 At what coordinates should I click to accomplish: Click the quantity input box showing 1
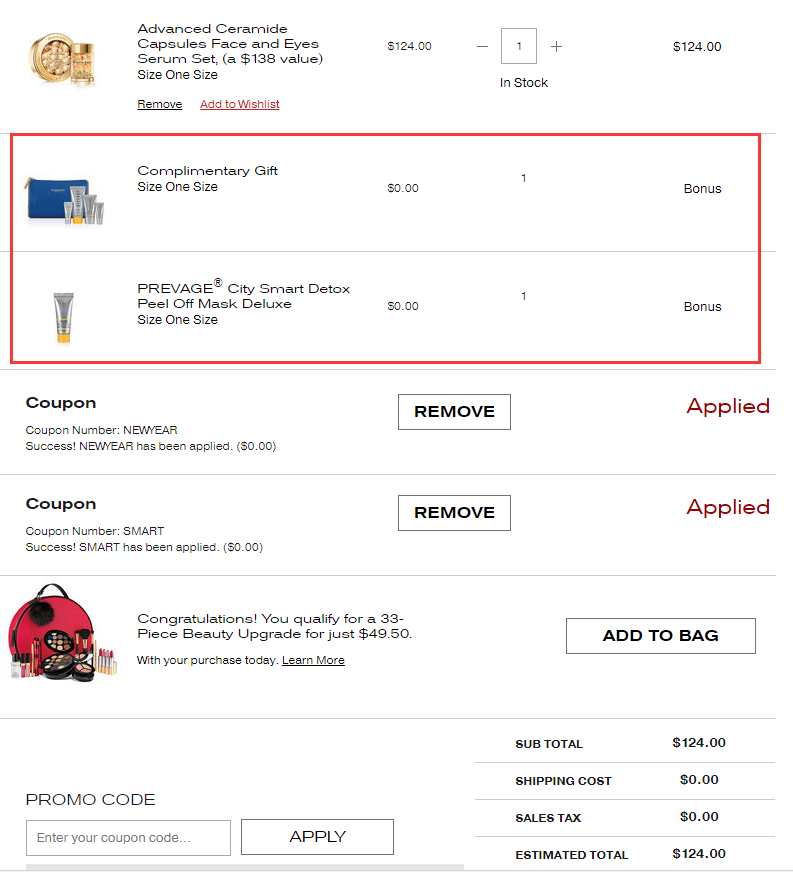pyautogui.click(x=519, y=46)
